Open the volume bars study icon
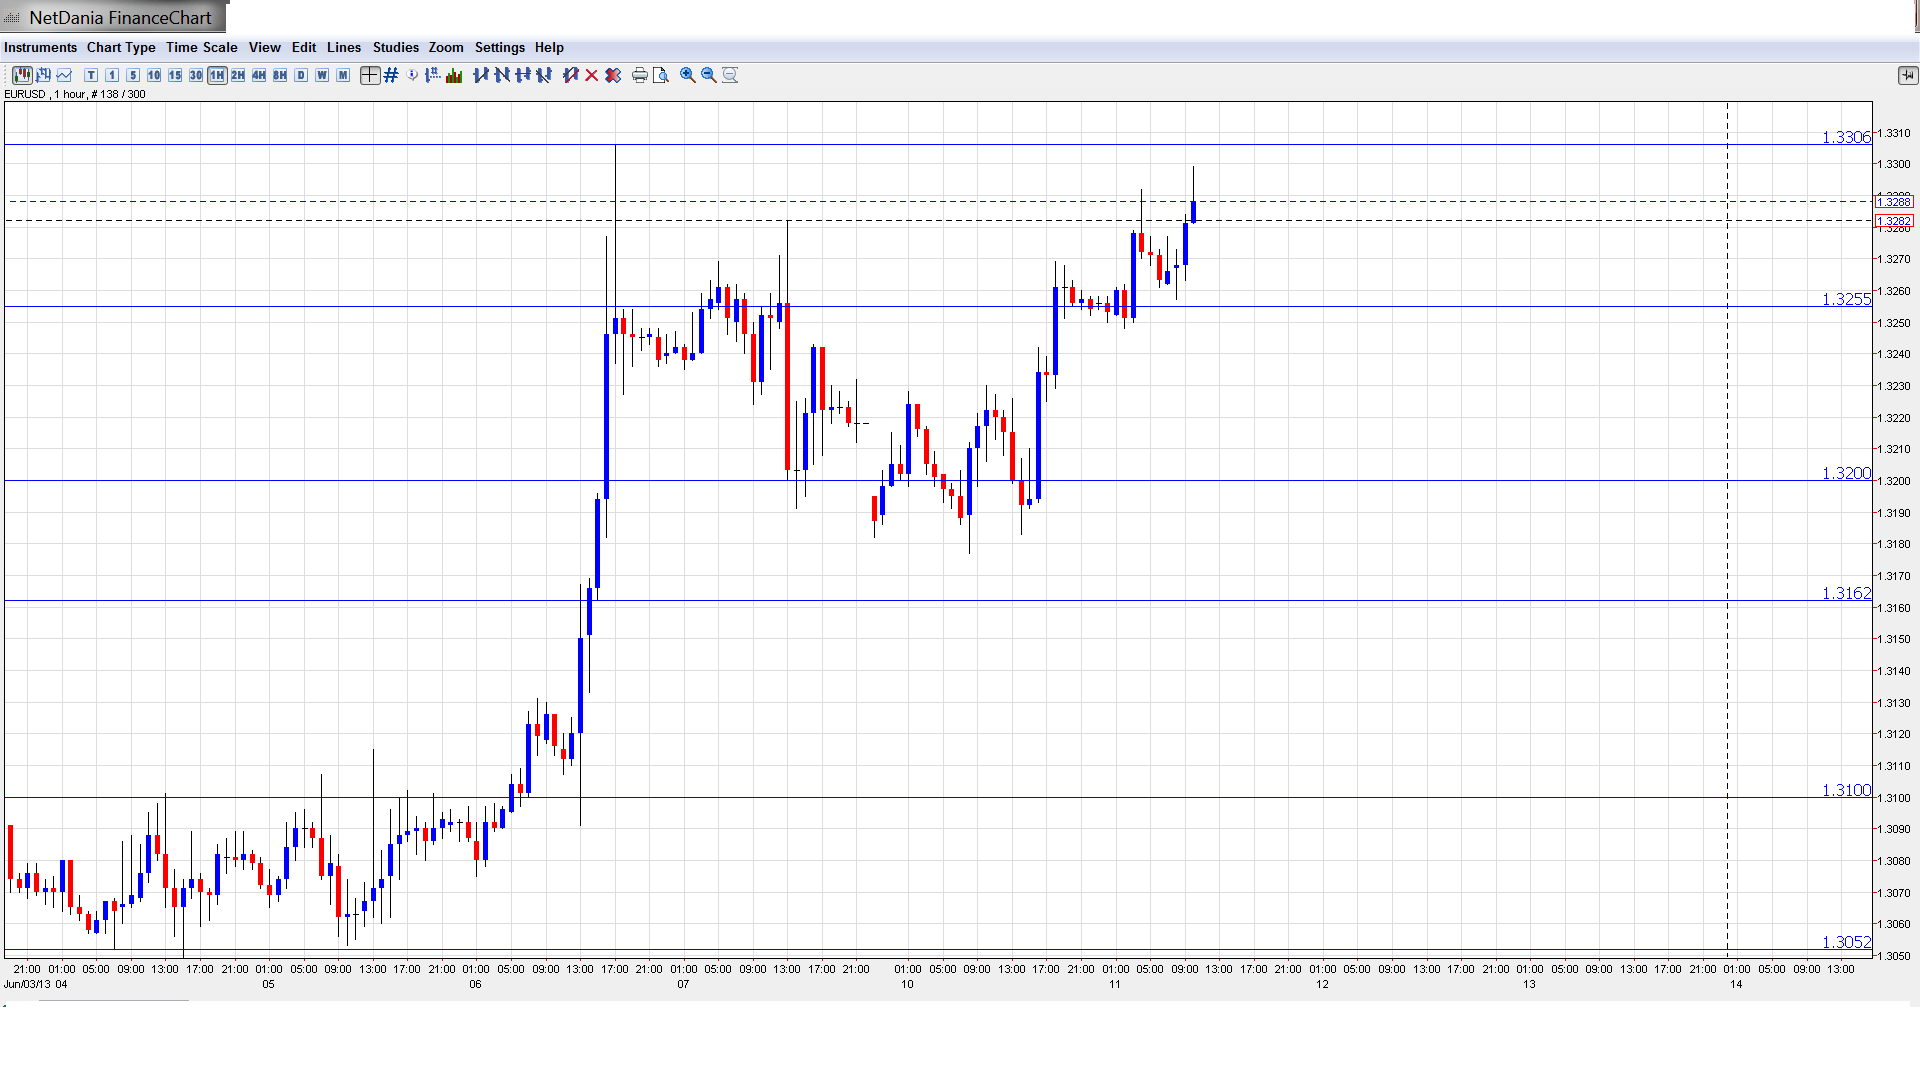Image resolution: width=1920 pixels, height=1080 pixels. [x=454, y=75]
